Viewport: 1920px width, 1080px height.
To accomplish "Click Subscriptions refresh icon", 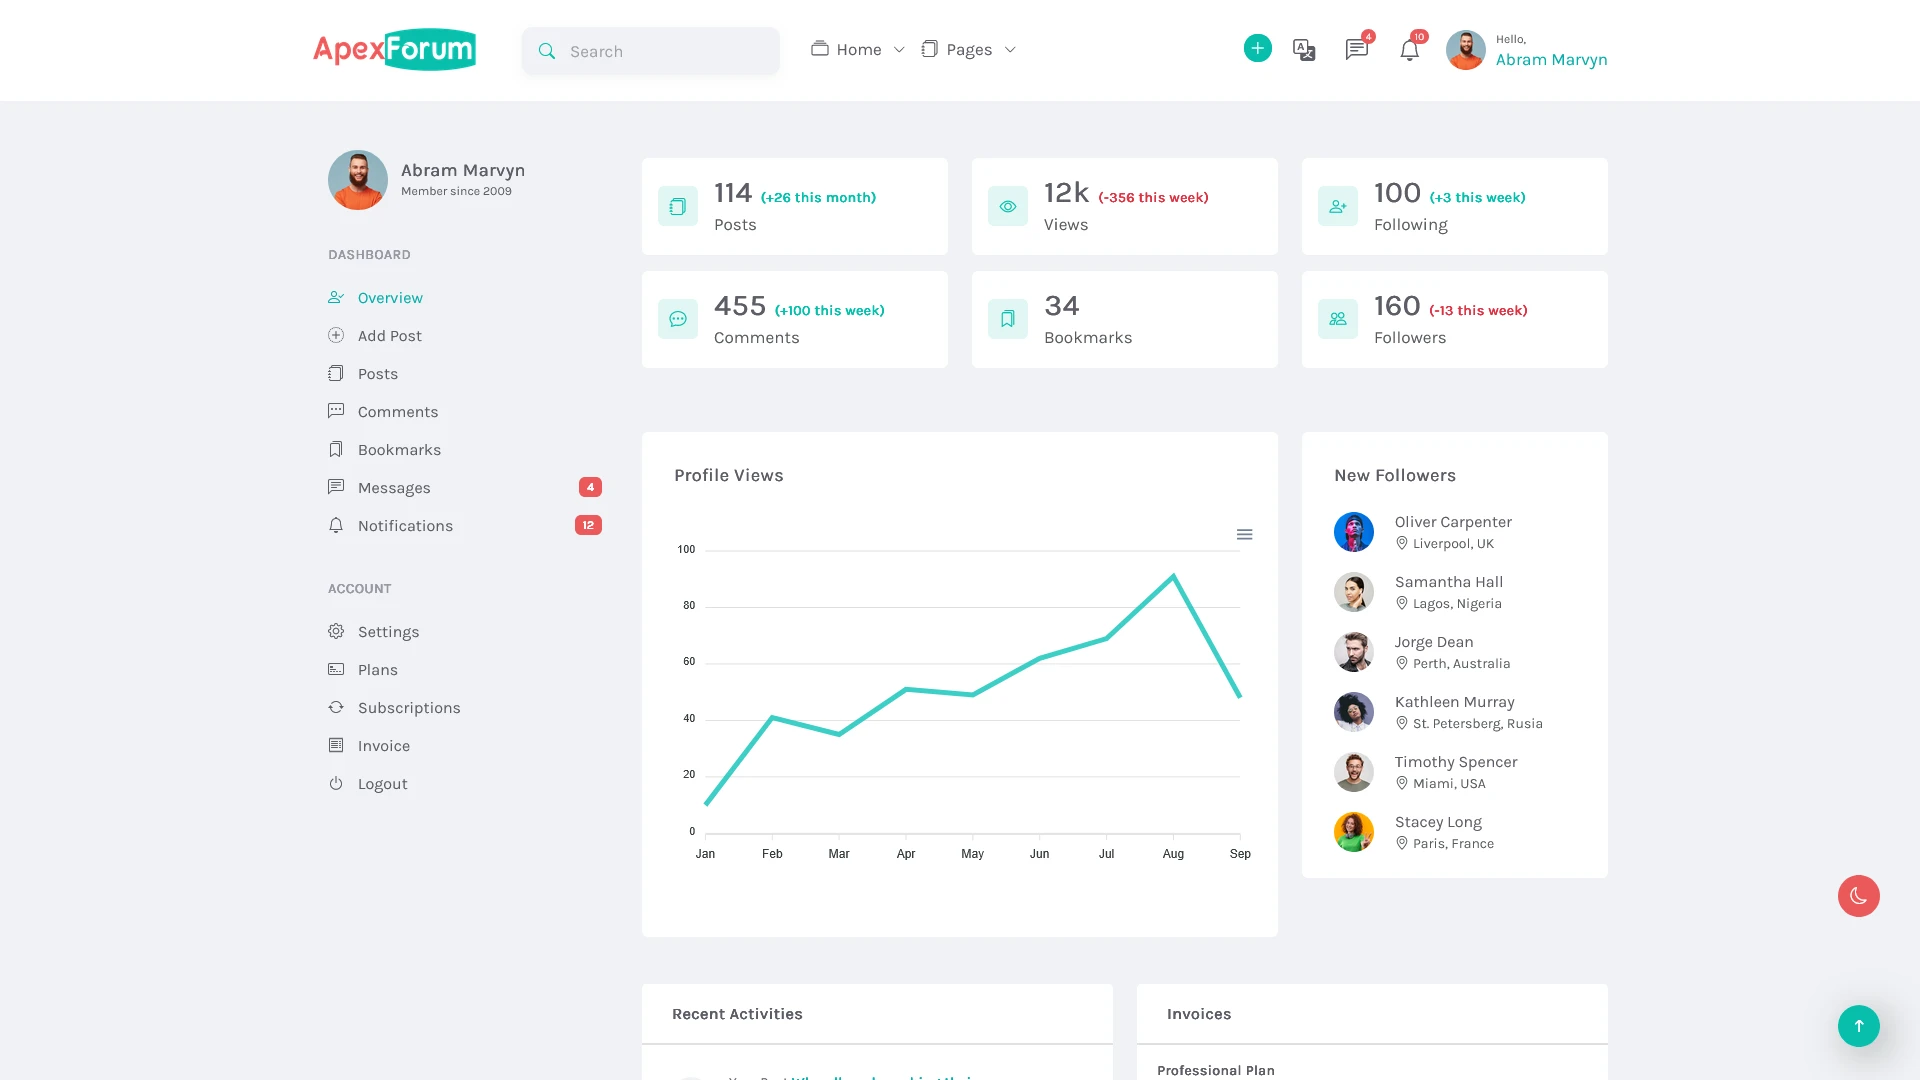I will click(336, 707).
